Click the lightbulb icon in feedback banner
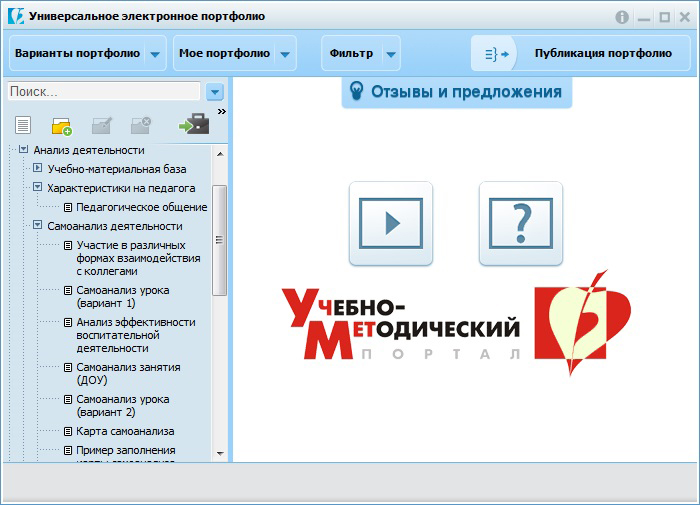Screen dimensions: 700x505 356,91
